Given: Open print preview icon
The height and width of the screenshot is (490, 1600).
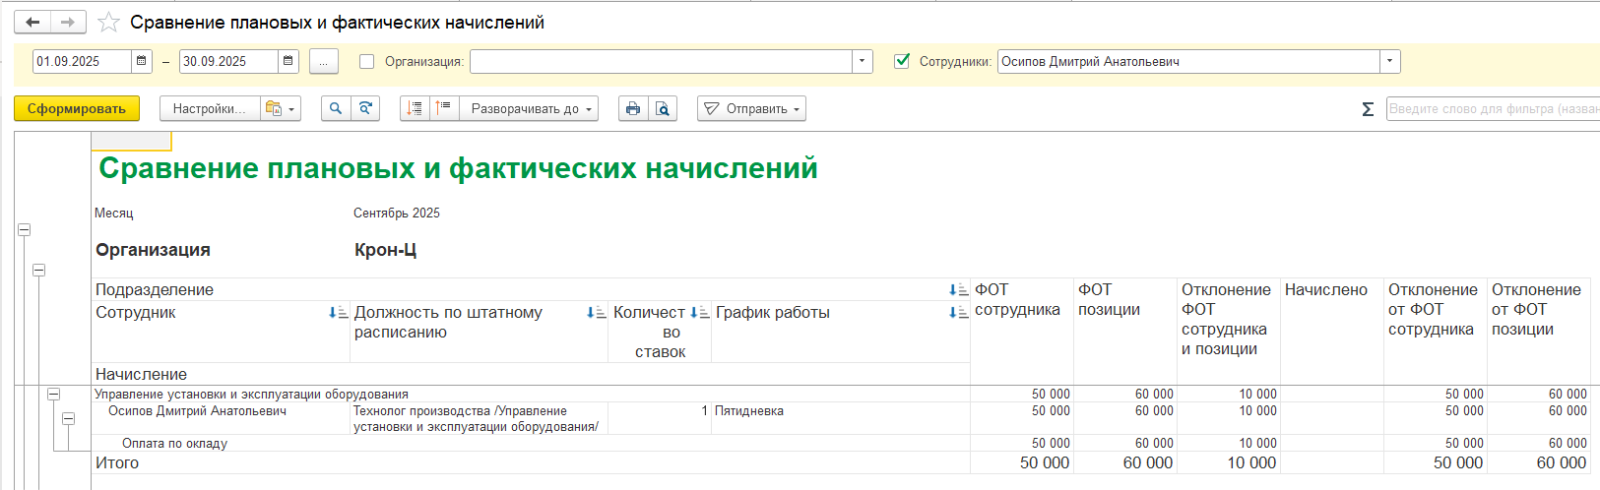Looking at the screenshot, I should pos(662,109).
